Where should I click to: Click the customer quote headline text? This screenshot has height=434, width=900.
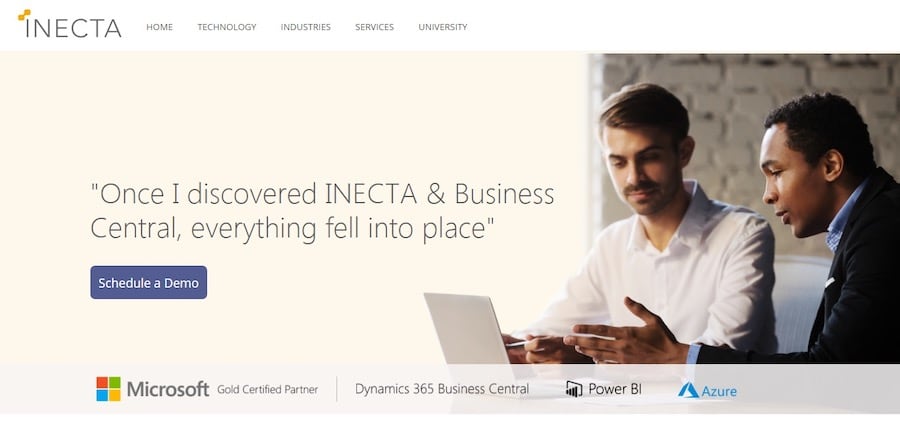tap(322, 211)
